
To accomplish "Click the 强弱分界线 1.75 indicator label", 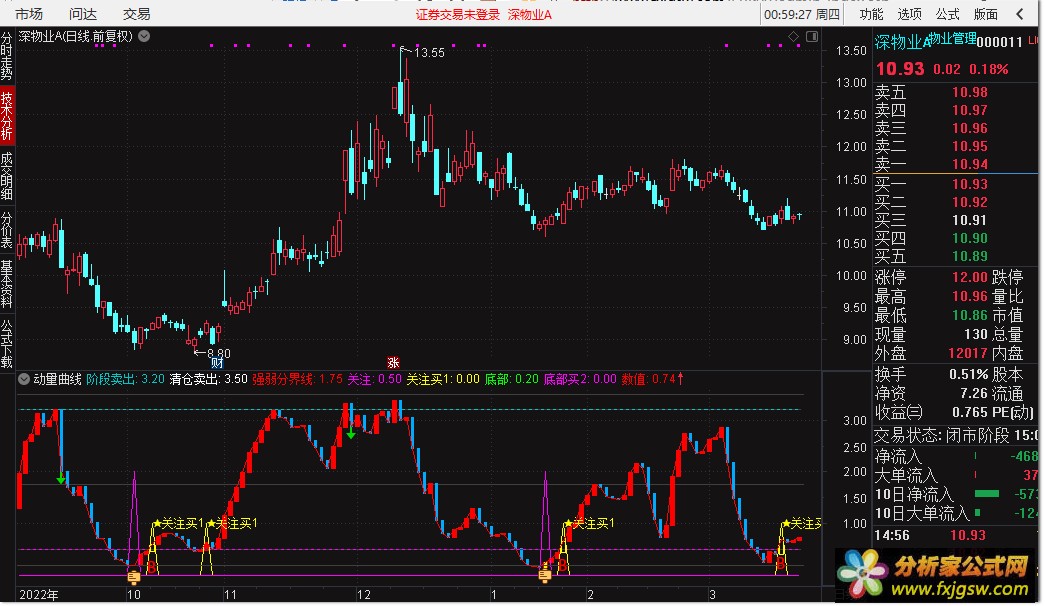I will 297,379.
